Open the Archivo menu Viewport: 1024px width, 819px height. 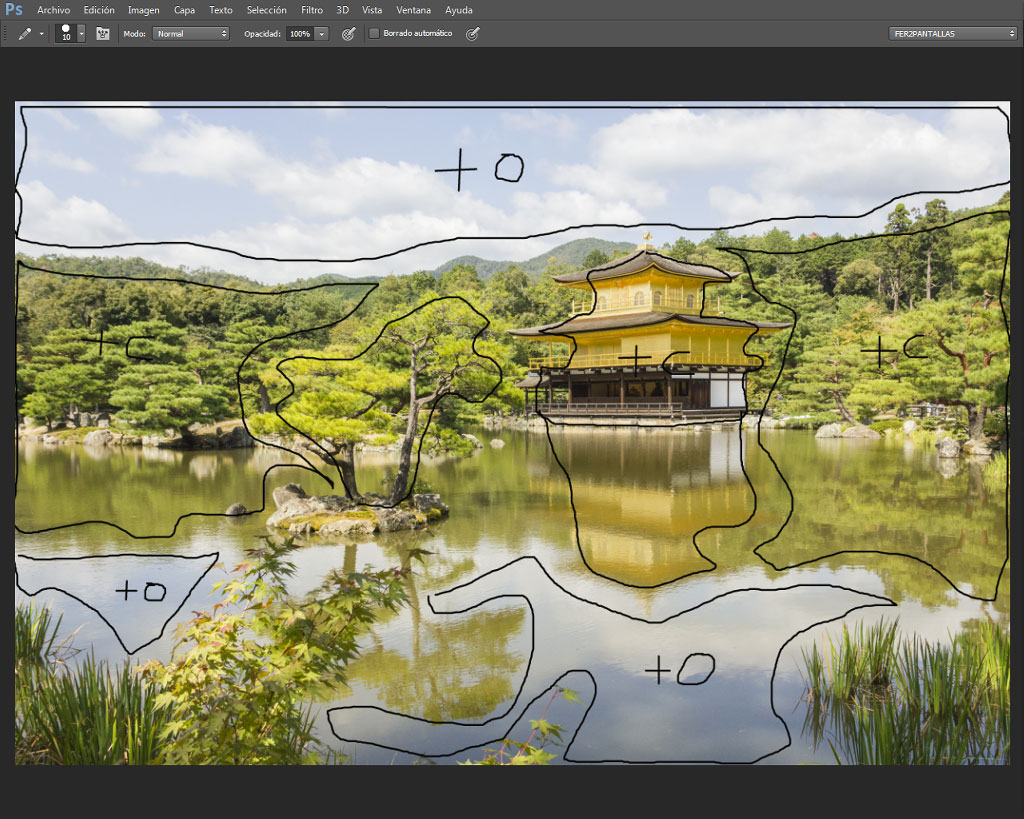coord(54,10)
